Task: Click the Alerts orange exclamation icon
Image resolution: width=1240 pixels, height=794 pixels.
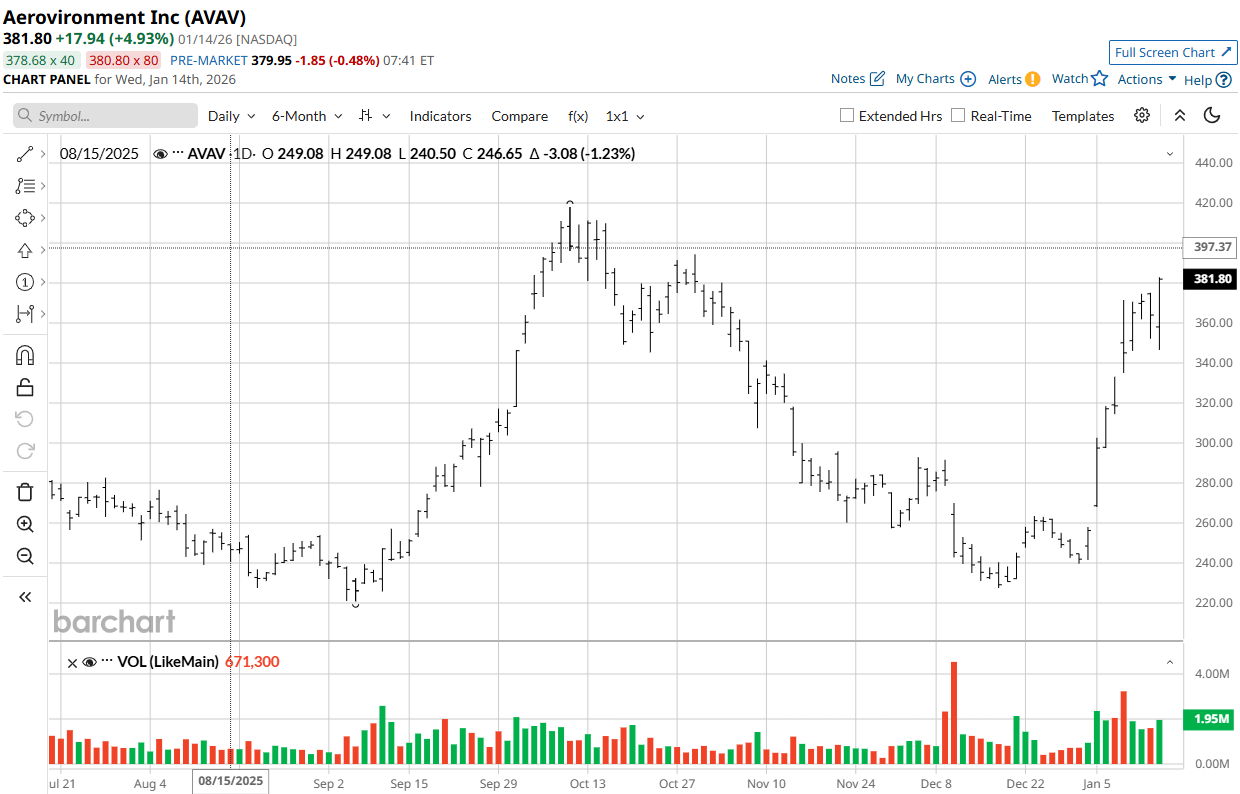Action: pyautogui.click(x=1033, y=79)
